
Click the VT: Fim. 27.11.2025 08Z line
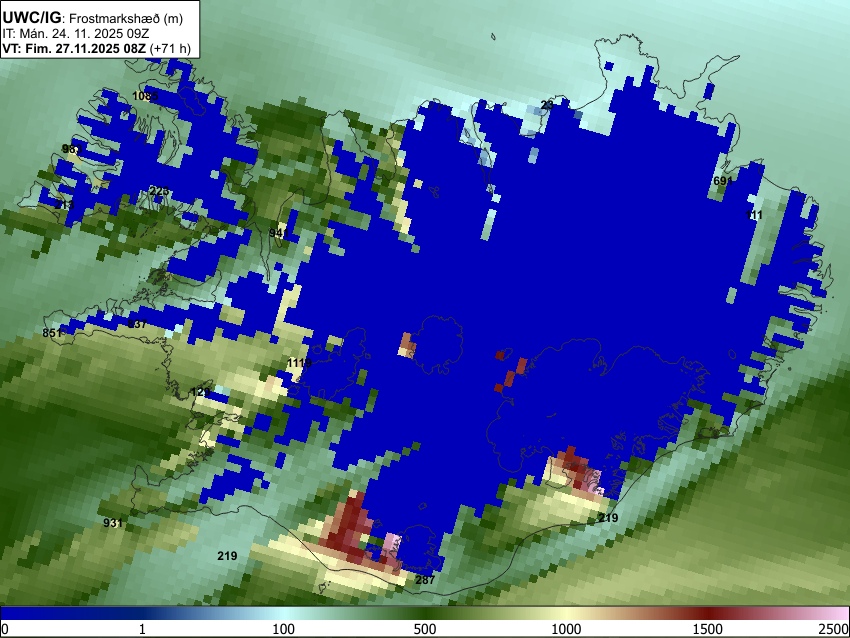[x=96, y=48]
